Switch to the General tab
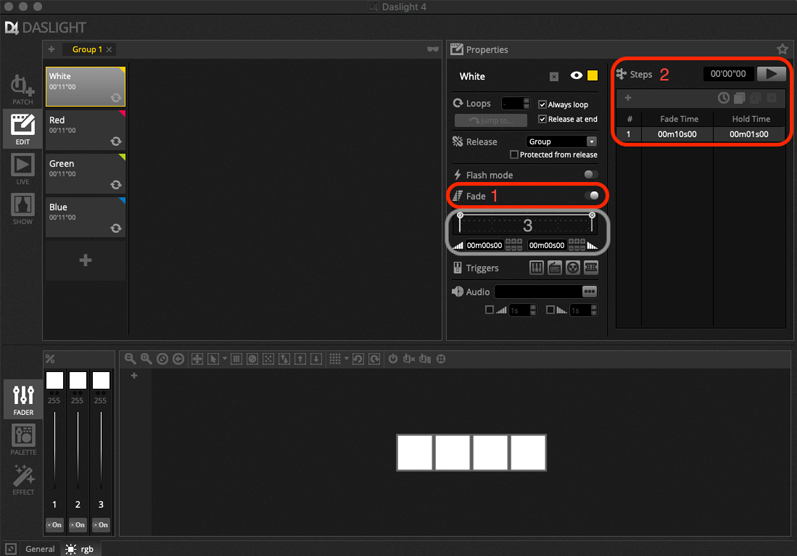The image size is (797, 556). 40,549
